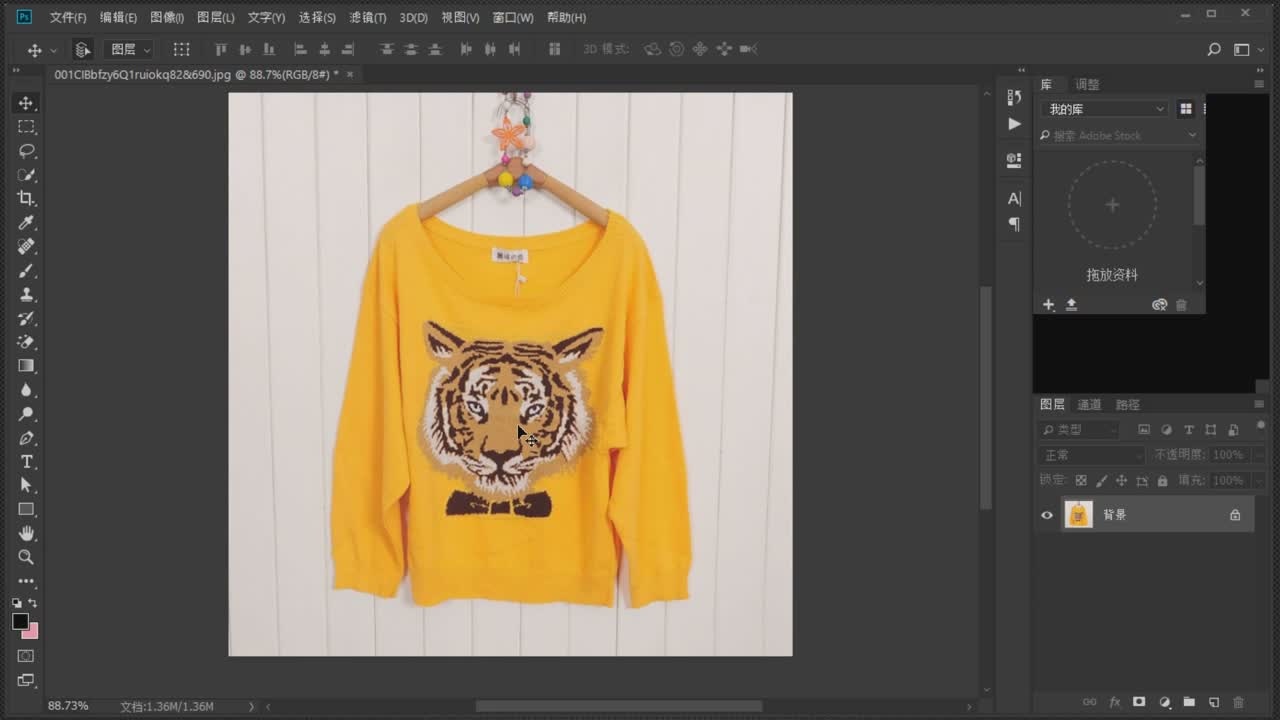This screenshot has height=720, width=1280.
Task: Select the Path Selection tool
Action: coord(26,485)
